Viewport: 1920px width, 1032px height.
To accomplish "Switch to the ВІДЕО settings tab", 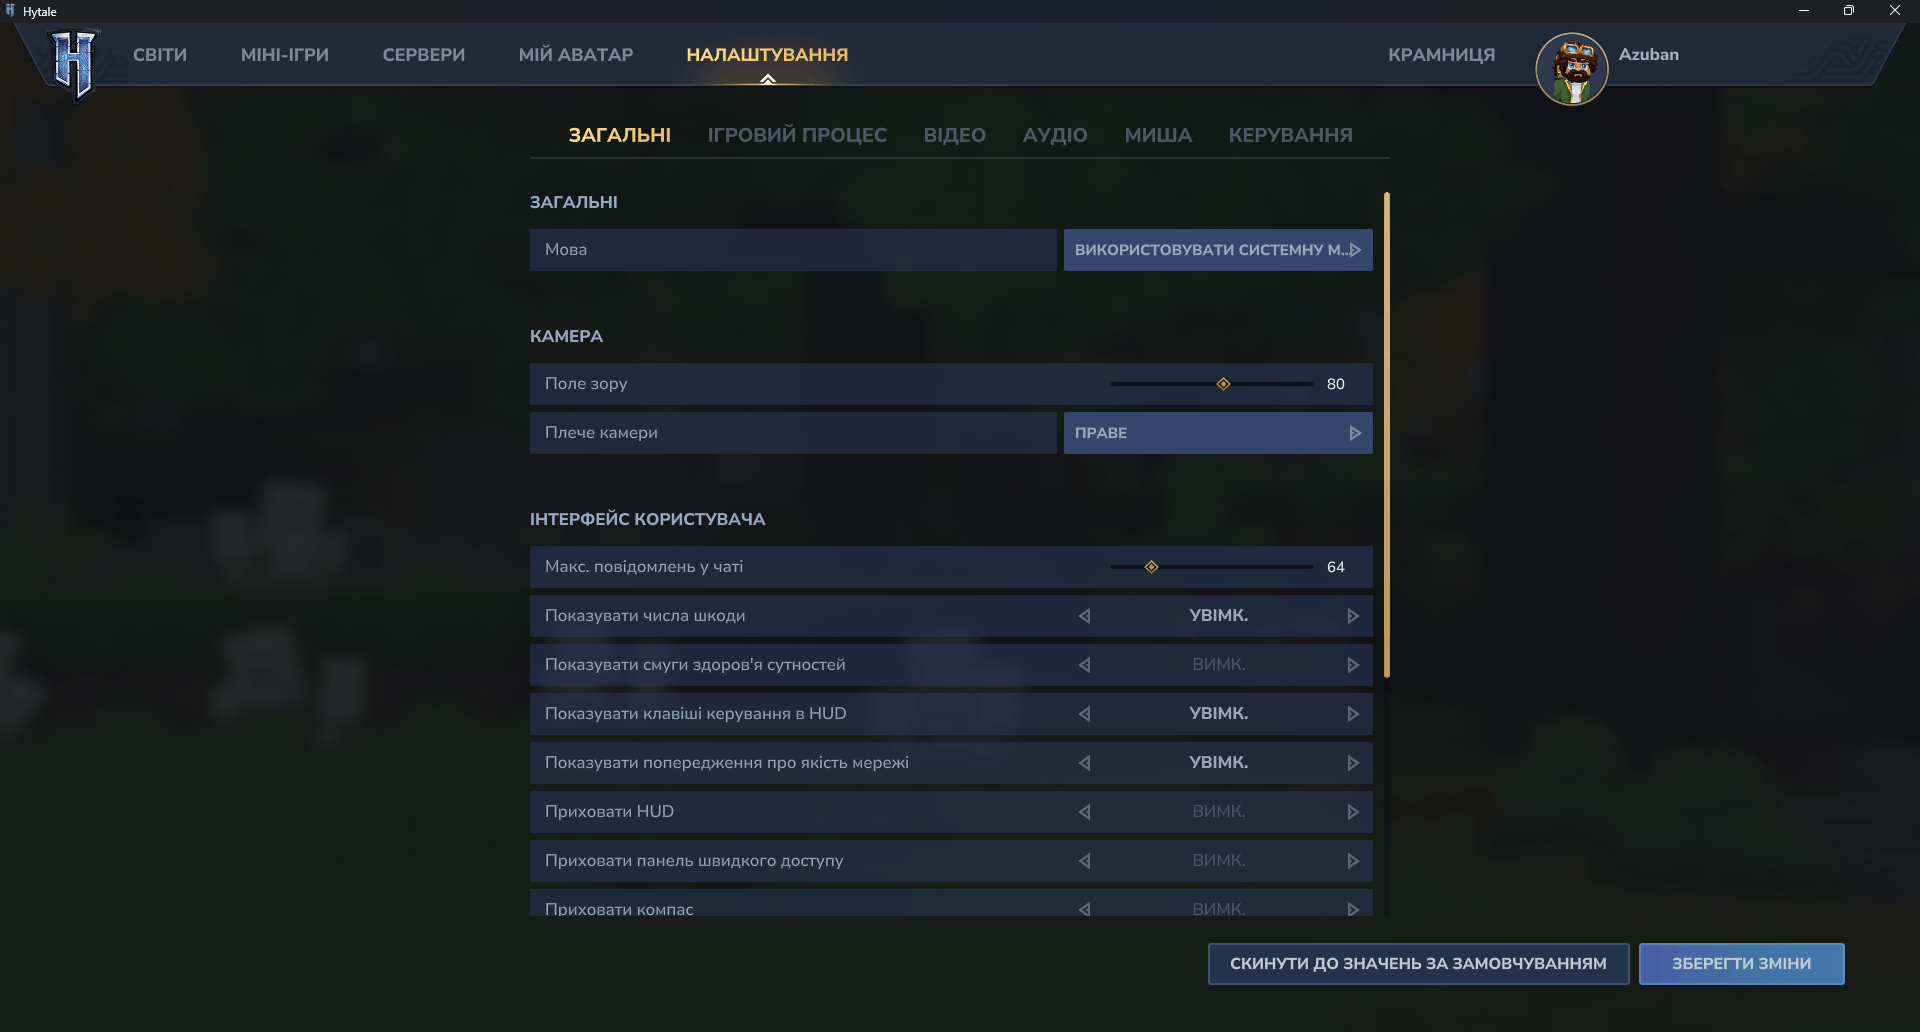I will (954, 135).
